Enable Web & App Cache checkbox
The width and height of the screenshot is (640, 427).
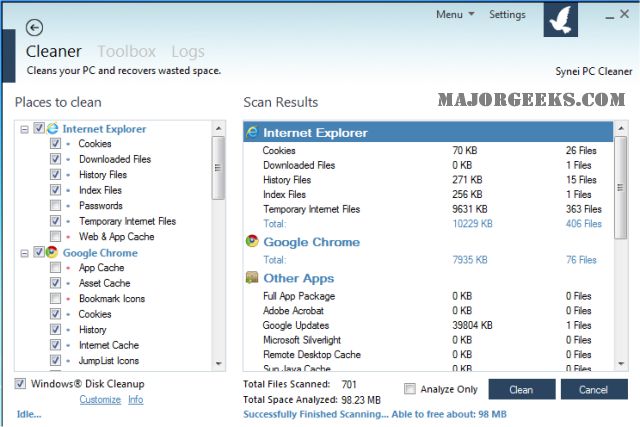[x=56, y=237]
